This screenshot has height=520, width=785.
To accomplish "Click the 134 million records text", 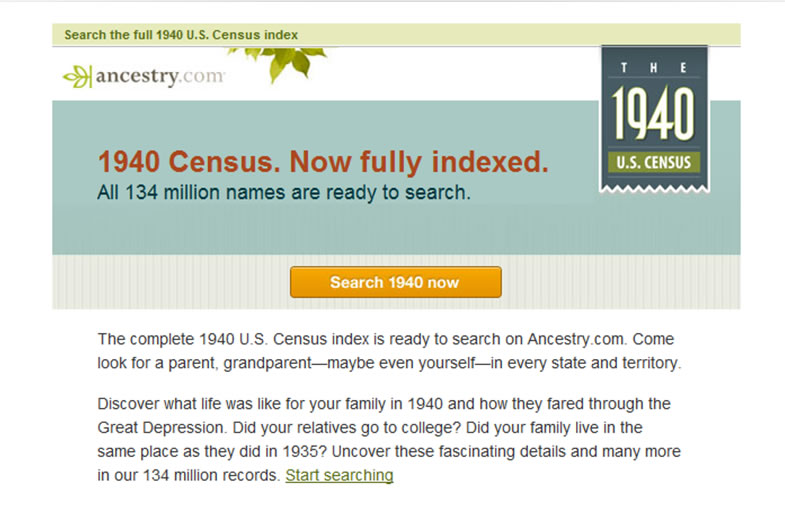I will pyautogui.click(x=210, y=475).
